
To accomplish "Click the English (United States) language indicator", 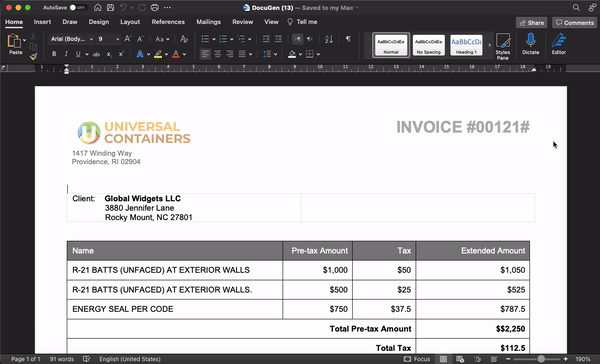I will coord(130,359).
